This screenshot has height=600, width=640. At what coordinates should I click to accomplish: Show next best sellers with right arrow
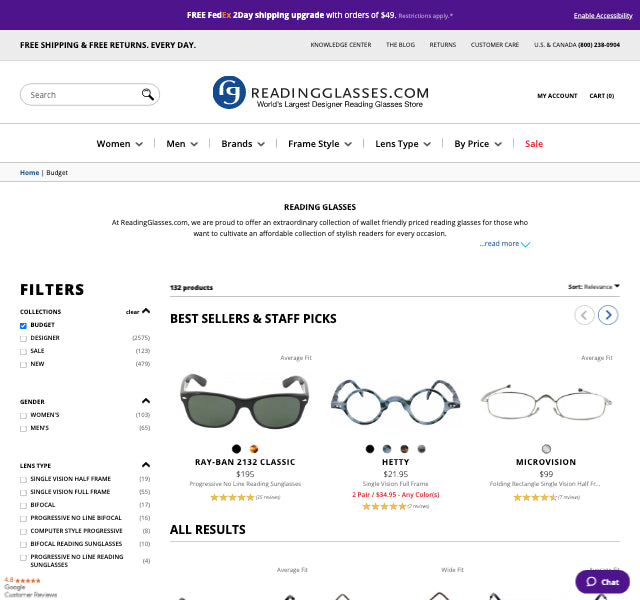[x=608, y=315]
